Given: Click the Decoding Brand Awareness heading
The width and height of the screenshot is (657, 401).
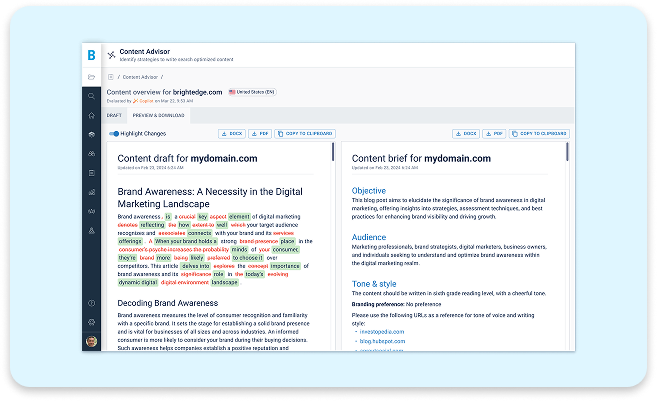Looking at the screenshot, I should [168, 303].
